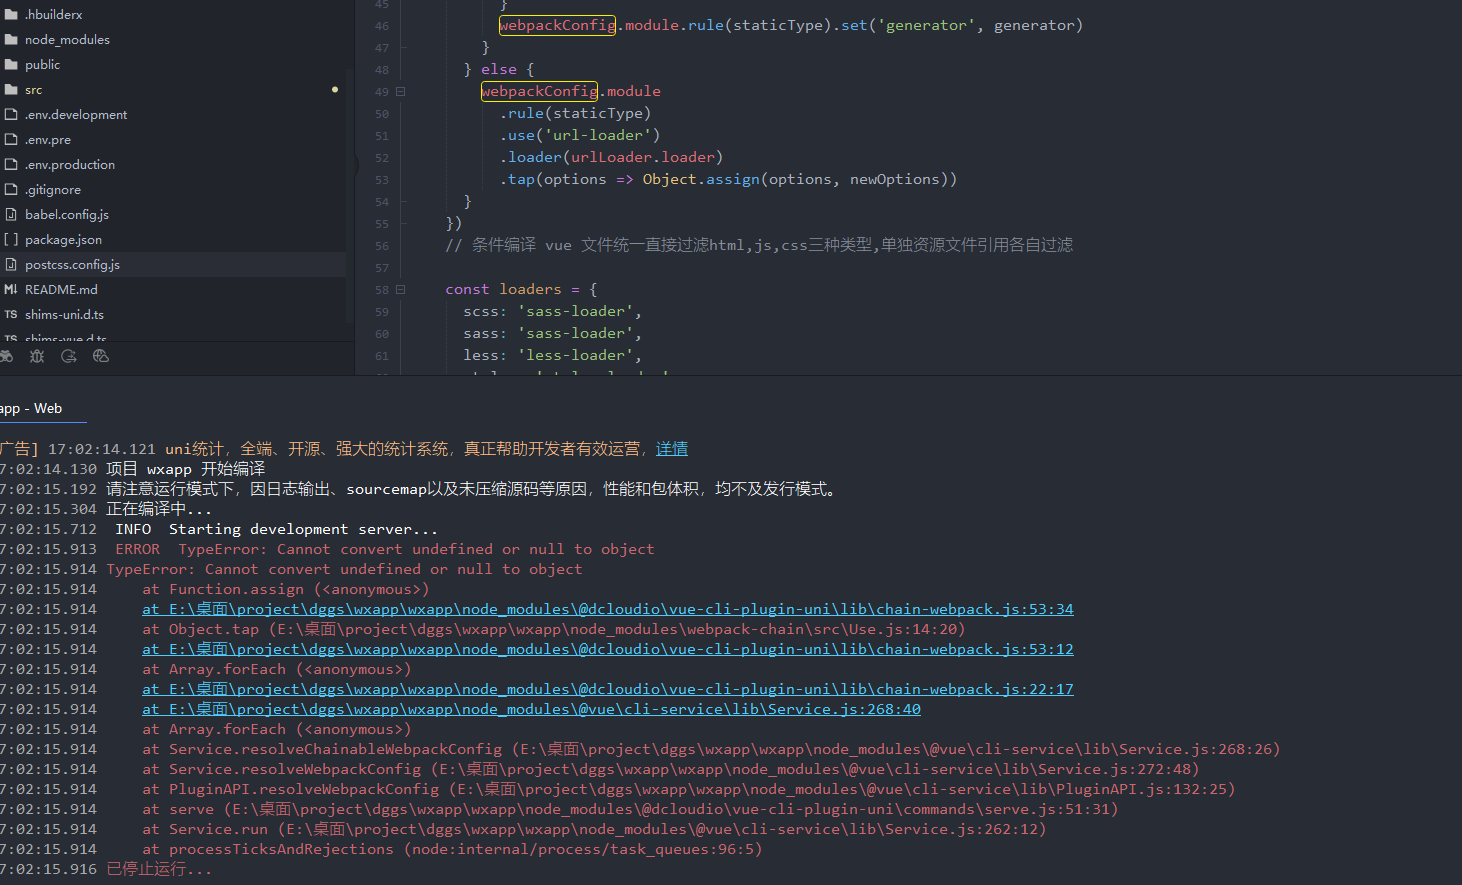This screenshot has width=1462, height=885.
Task: Open chain-webpack.js:53:34 stack trace link
Action: (607, 609)
